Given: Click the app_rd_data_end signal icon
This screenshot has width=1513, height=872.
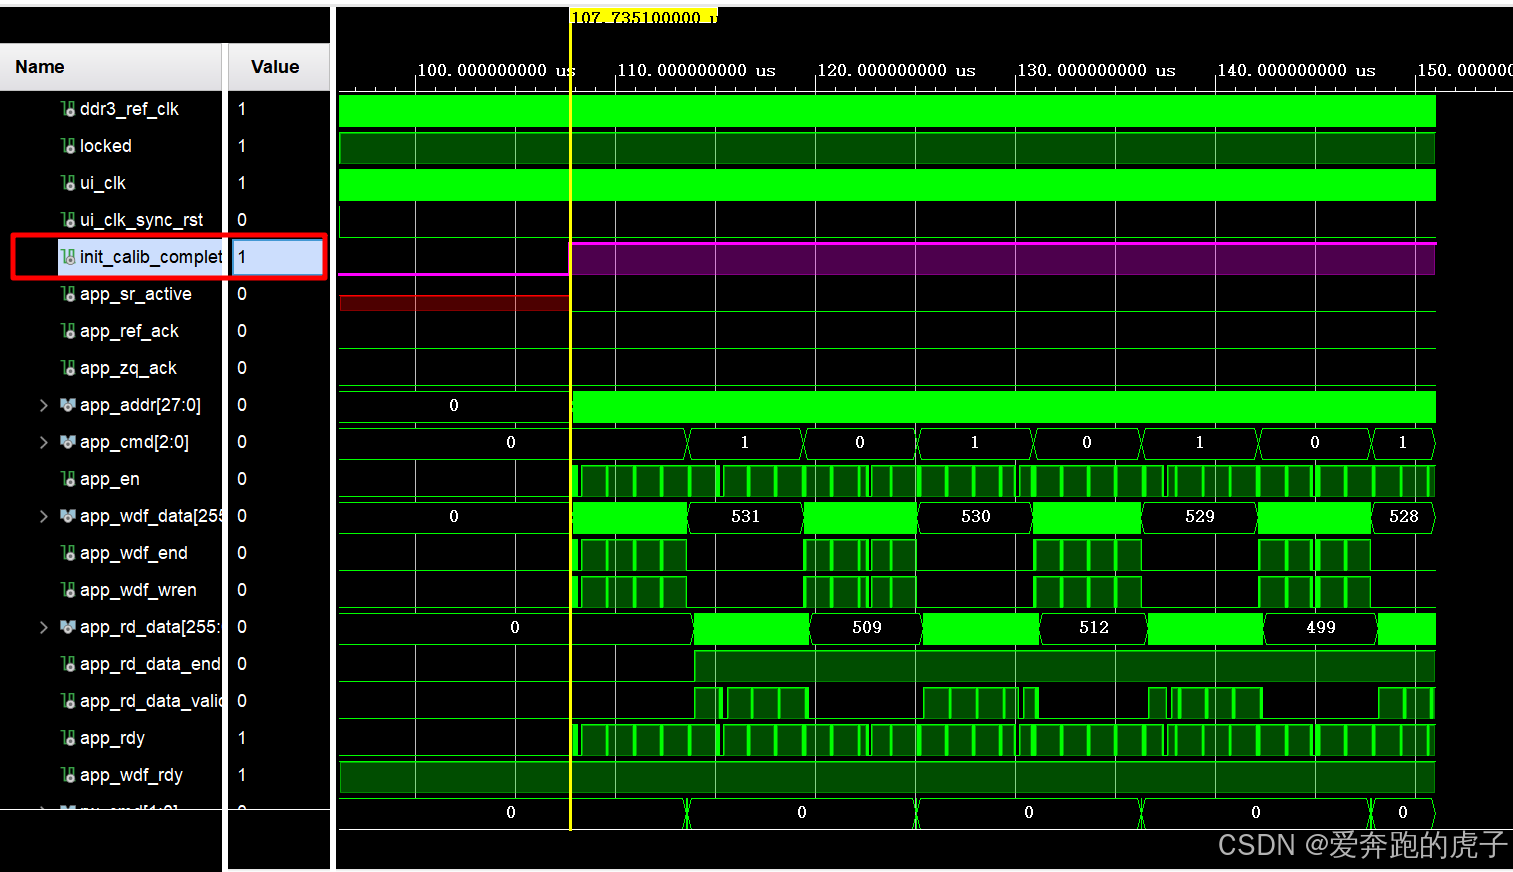Looking at the screenshot, I should (x=68, y=664).
